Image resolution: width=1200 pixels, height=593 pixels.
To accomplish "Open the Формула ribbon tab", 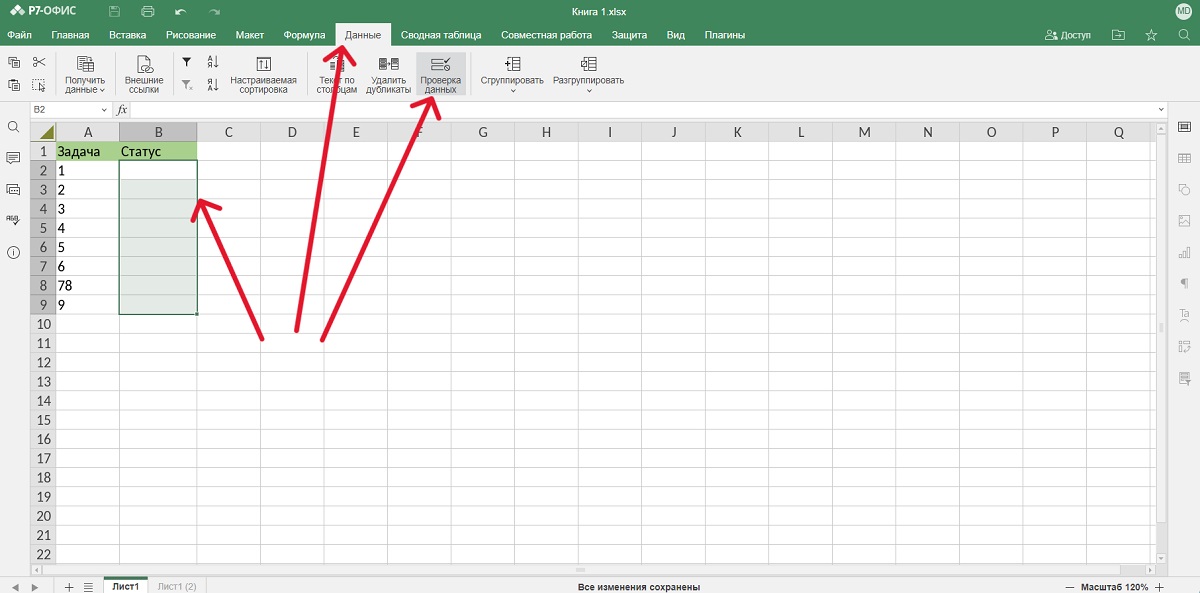I will pyautogui.click(x=304, y=35).
